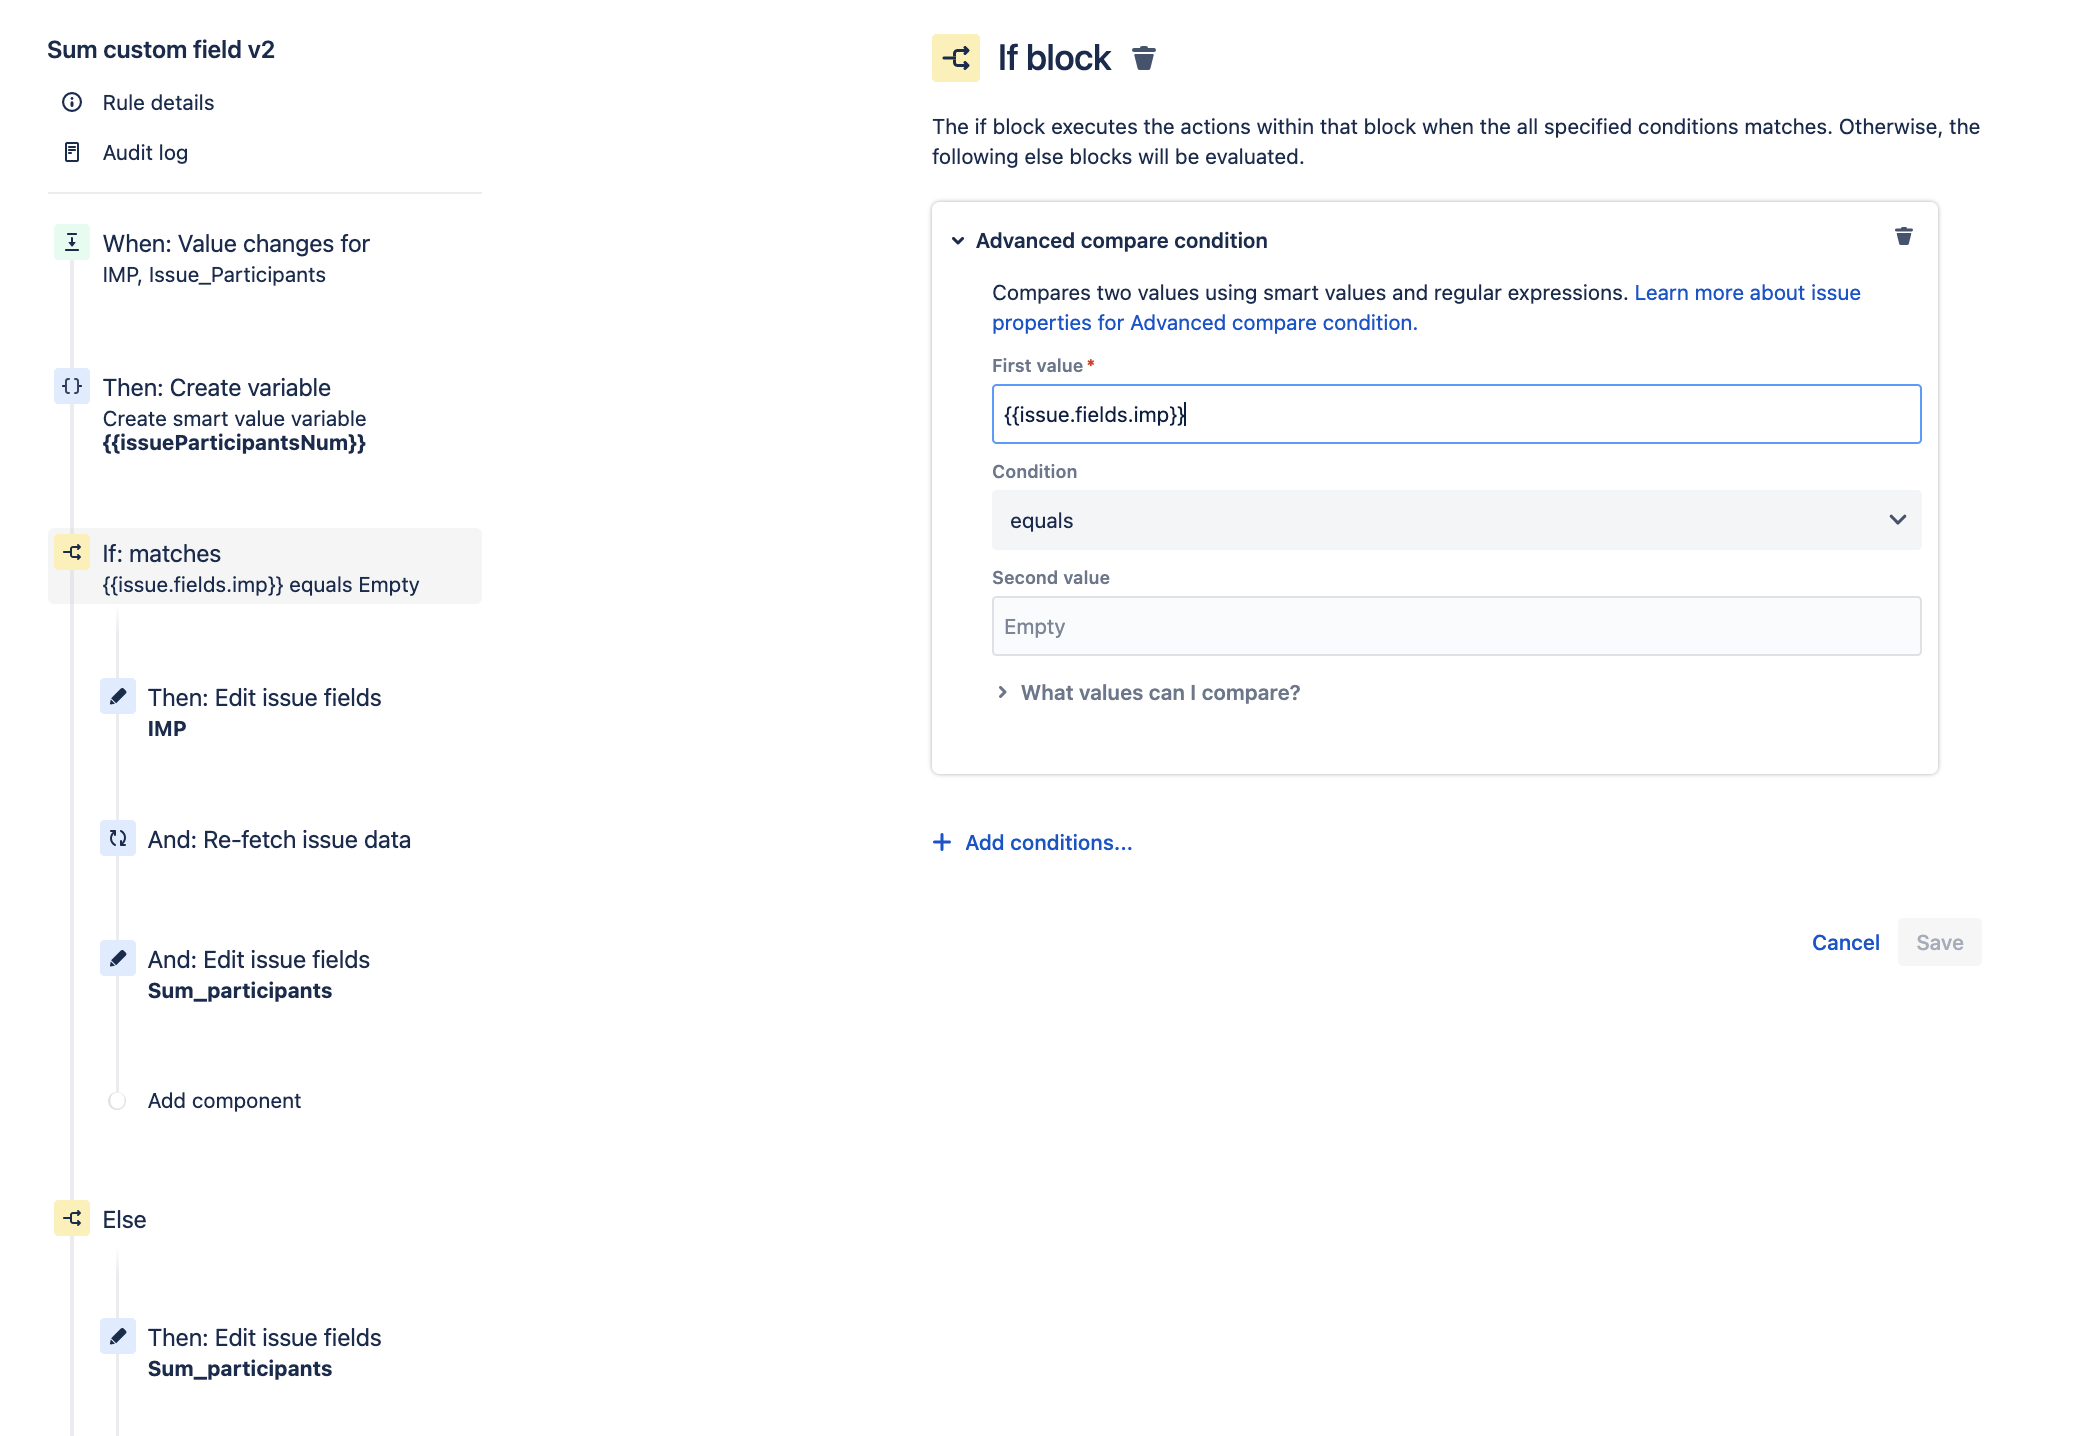The width and height of the screenshot is (2098, 1436).
Task: Select the If matches branch icon
Action: [72, 552]
